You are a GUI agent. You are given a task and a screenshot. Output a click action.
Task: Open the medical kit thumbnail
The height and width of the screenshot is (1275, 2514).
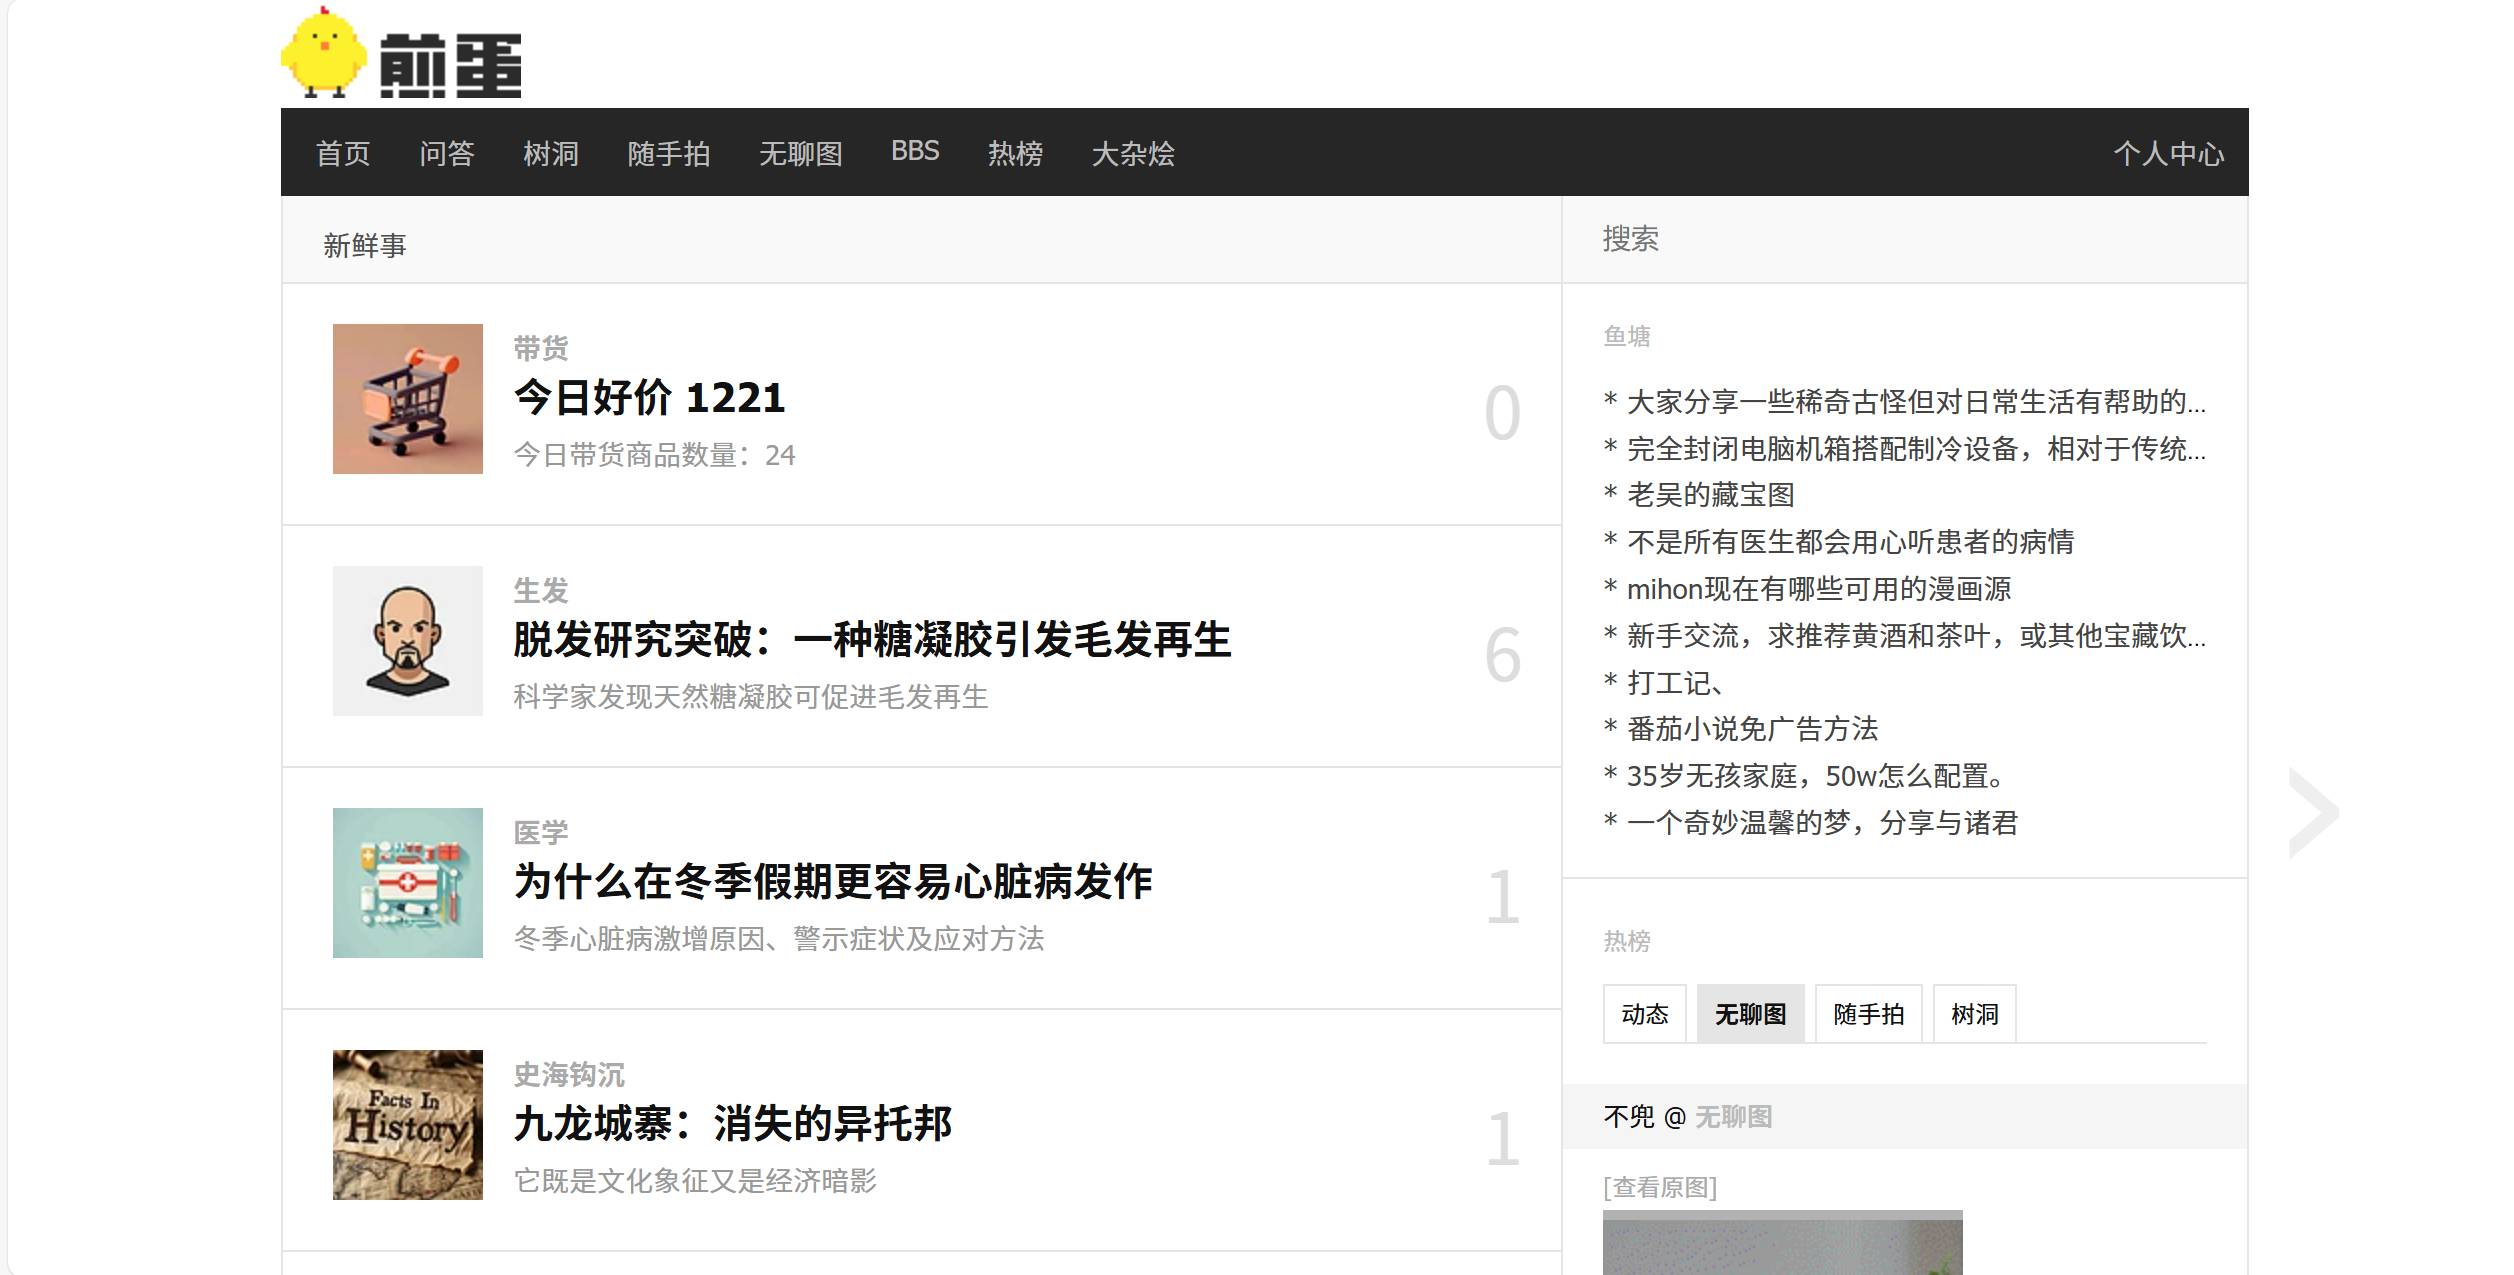click(408, 883)
